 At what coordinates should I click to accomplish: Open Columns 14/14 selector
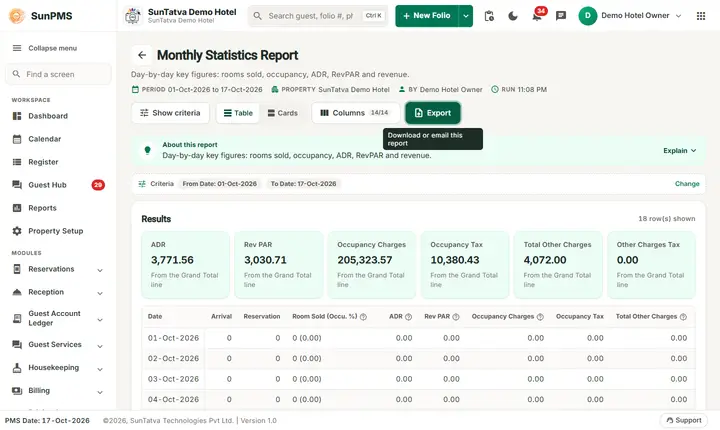point(355,113)
